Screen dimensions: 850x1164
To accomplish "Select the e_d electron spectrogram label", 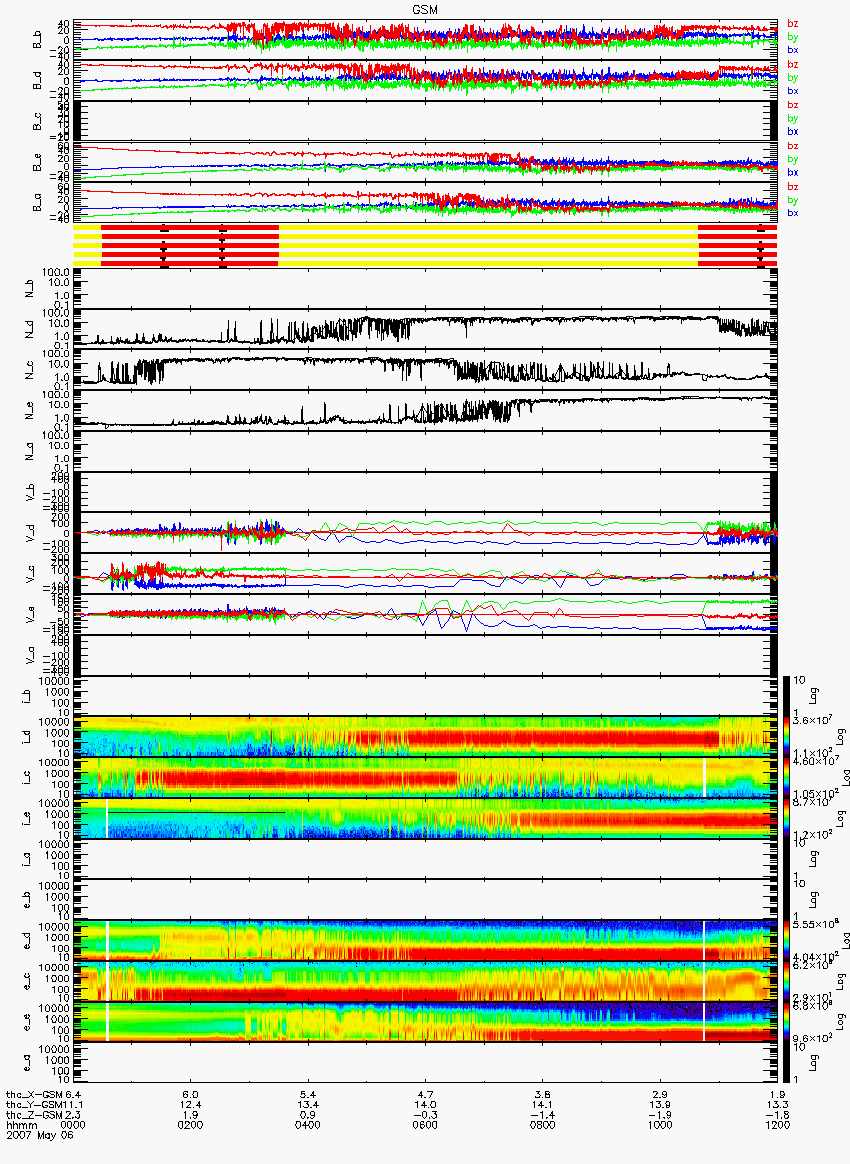I will click(x=26, y=941).
